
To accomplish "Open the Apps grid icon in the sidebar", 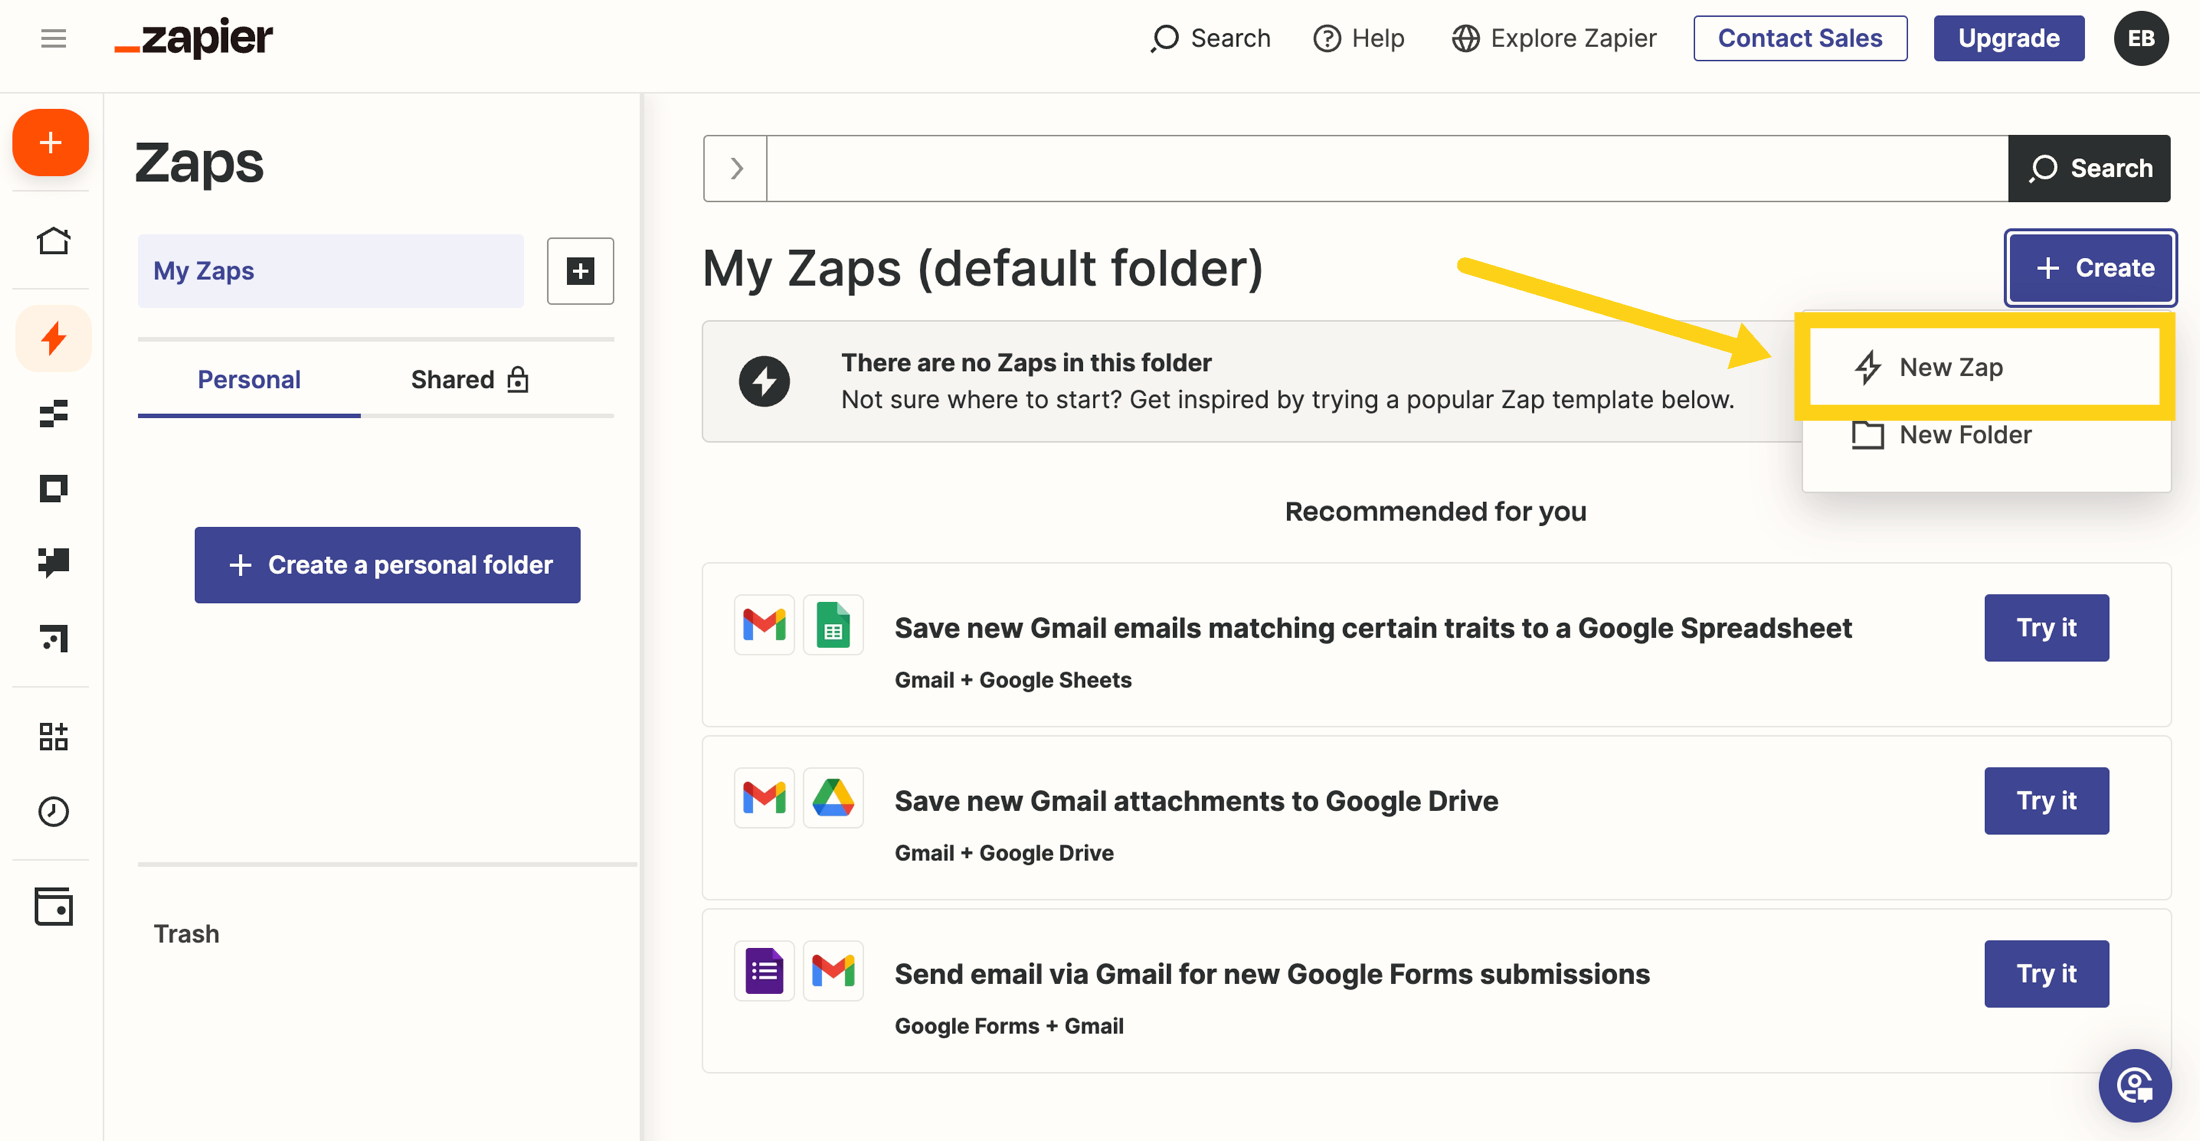I will click(53, 737).
